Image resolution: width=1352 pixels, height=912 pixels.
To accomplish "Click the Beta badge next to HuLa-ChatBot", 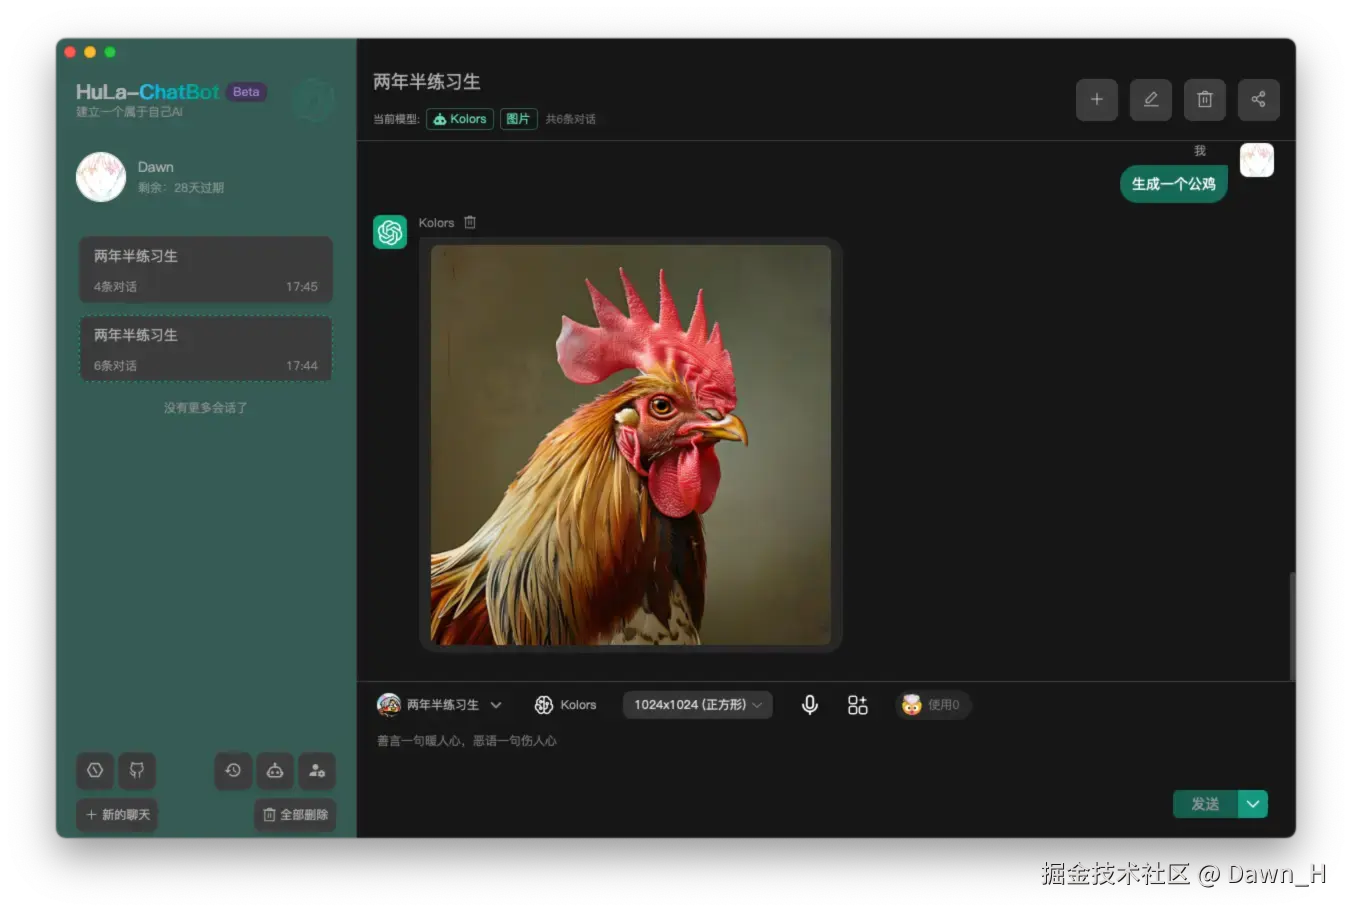I will click(246, 92).
